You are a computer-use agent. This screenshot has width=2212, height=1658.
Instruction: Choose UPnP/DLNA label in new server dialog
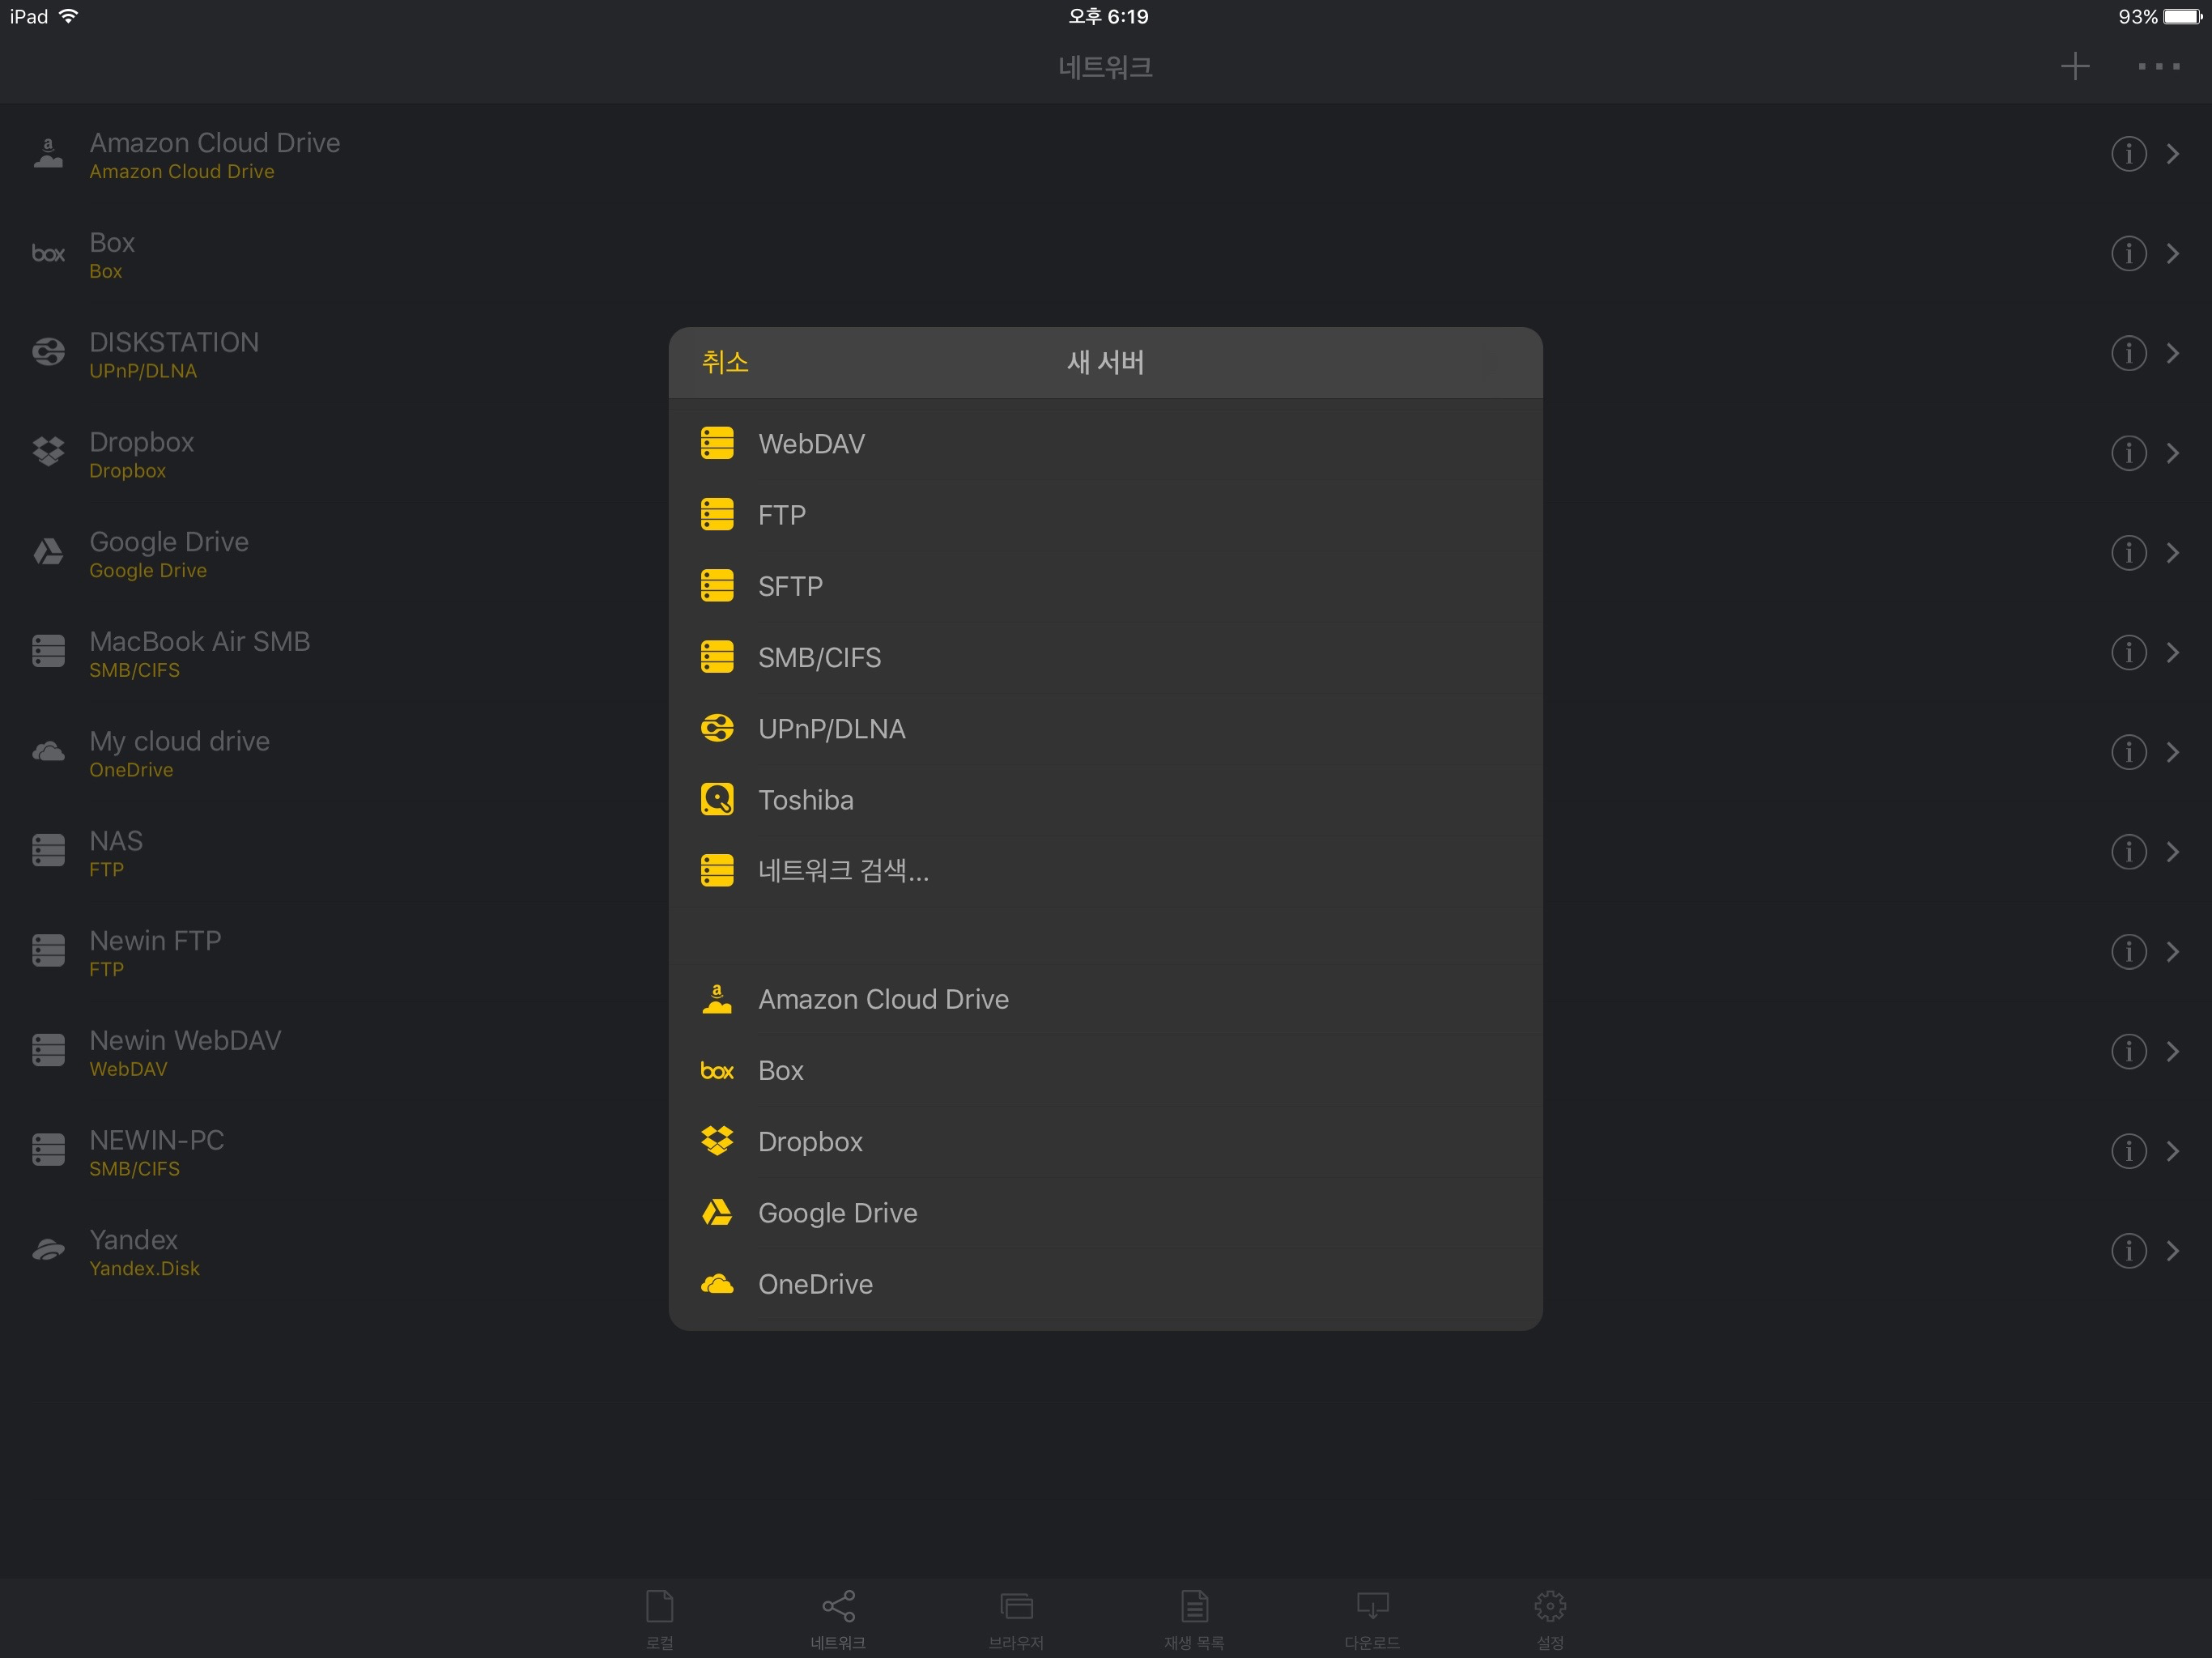[832, 729]
